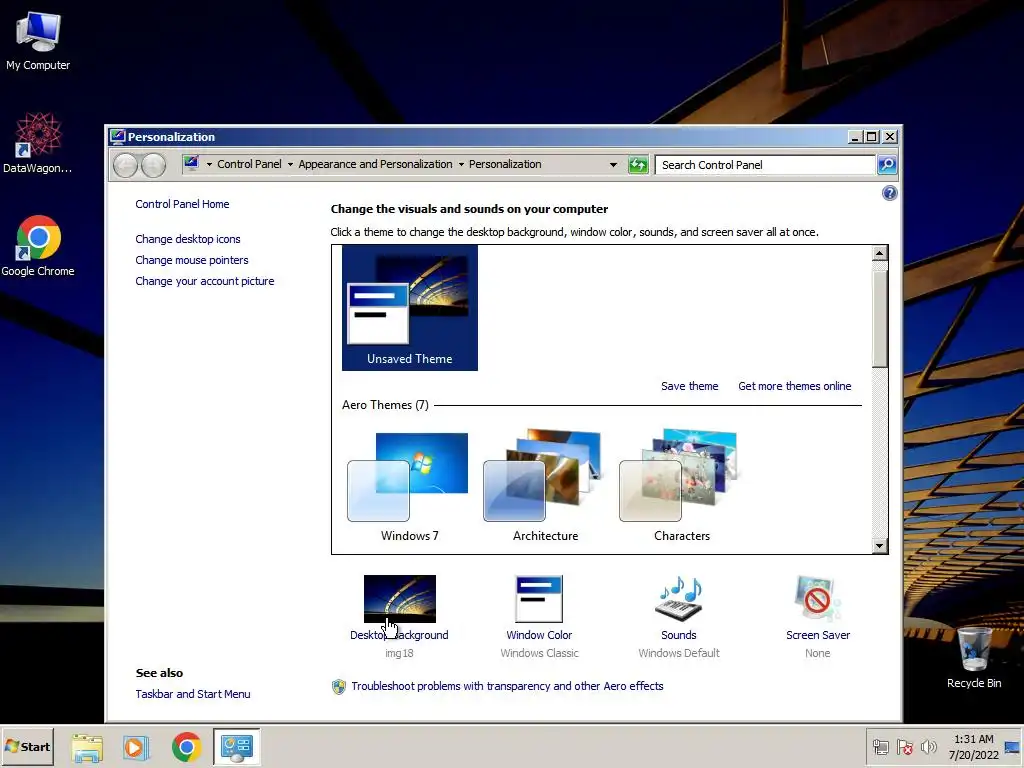The width and height of the screenshot is (1024, 768).
Task: Click Control Panel breadcrumb segment
Action: [x=249, y=165]
